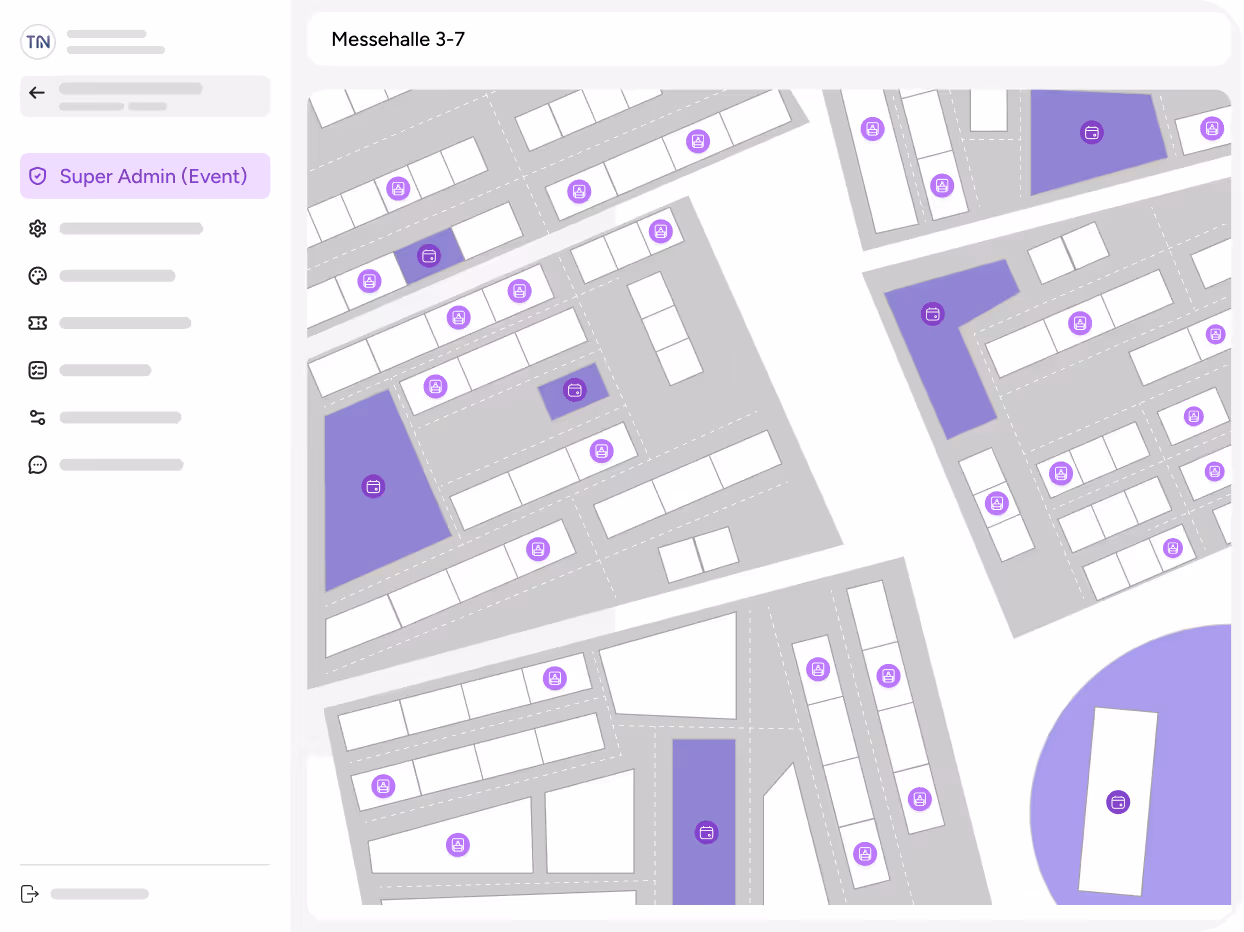Select wallet marker on the L-shaped purple booth

tap(932, 314)
